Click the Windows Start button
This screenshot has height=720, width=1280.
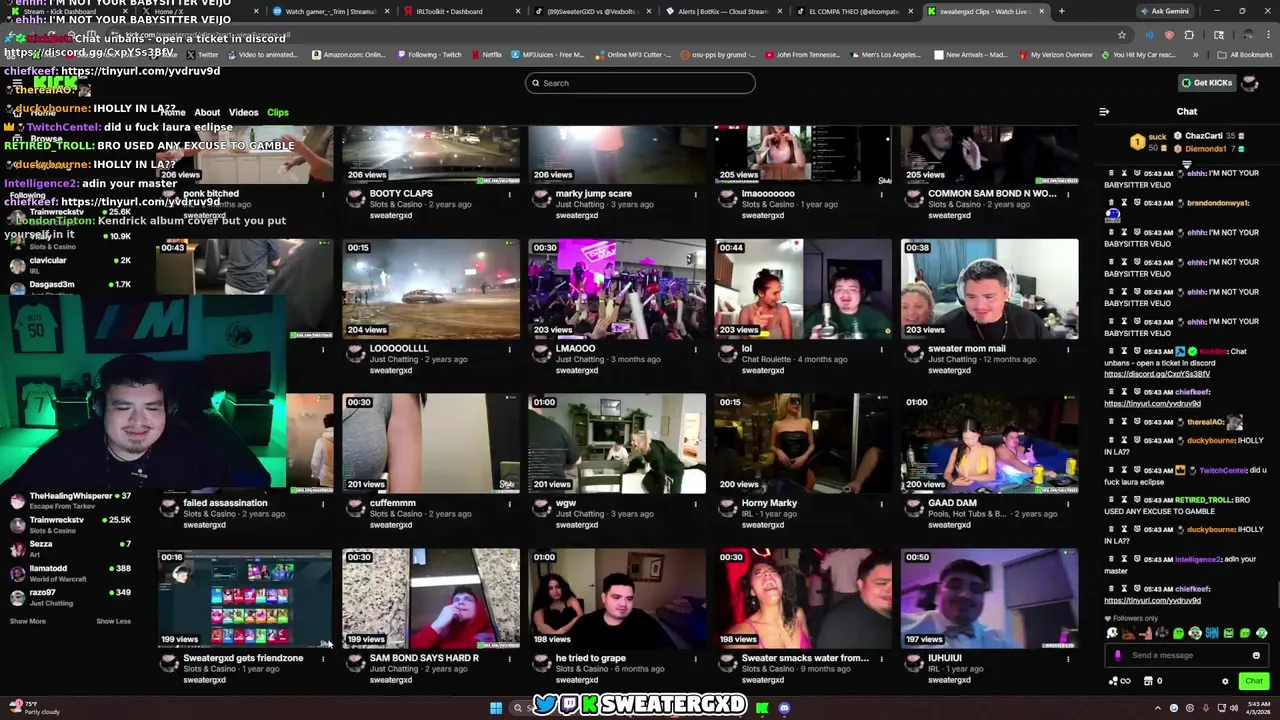[x=496, y=708]
